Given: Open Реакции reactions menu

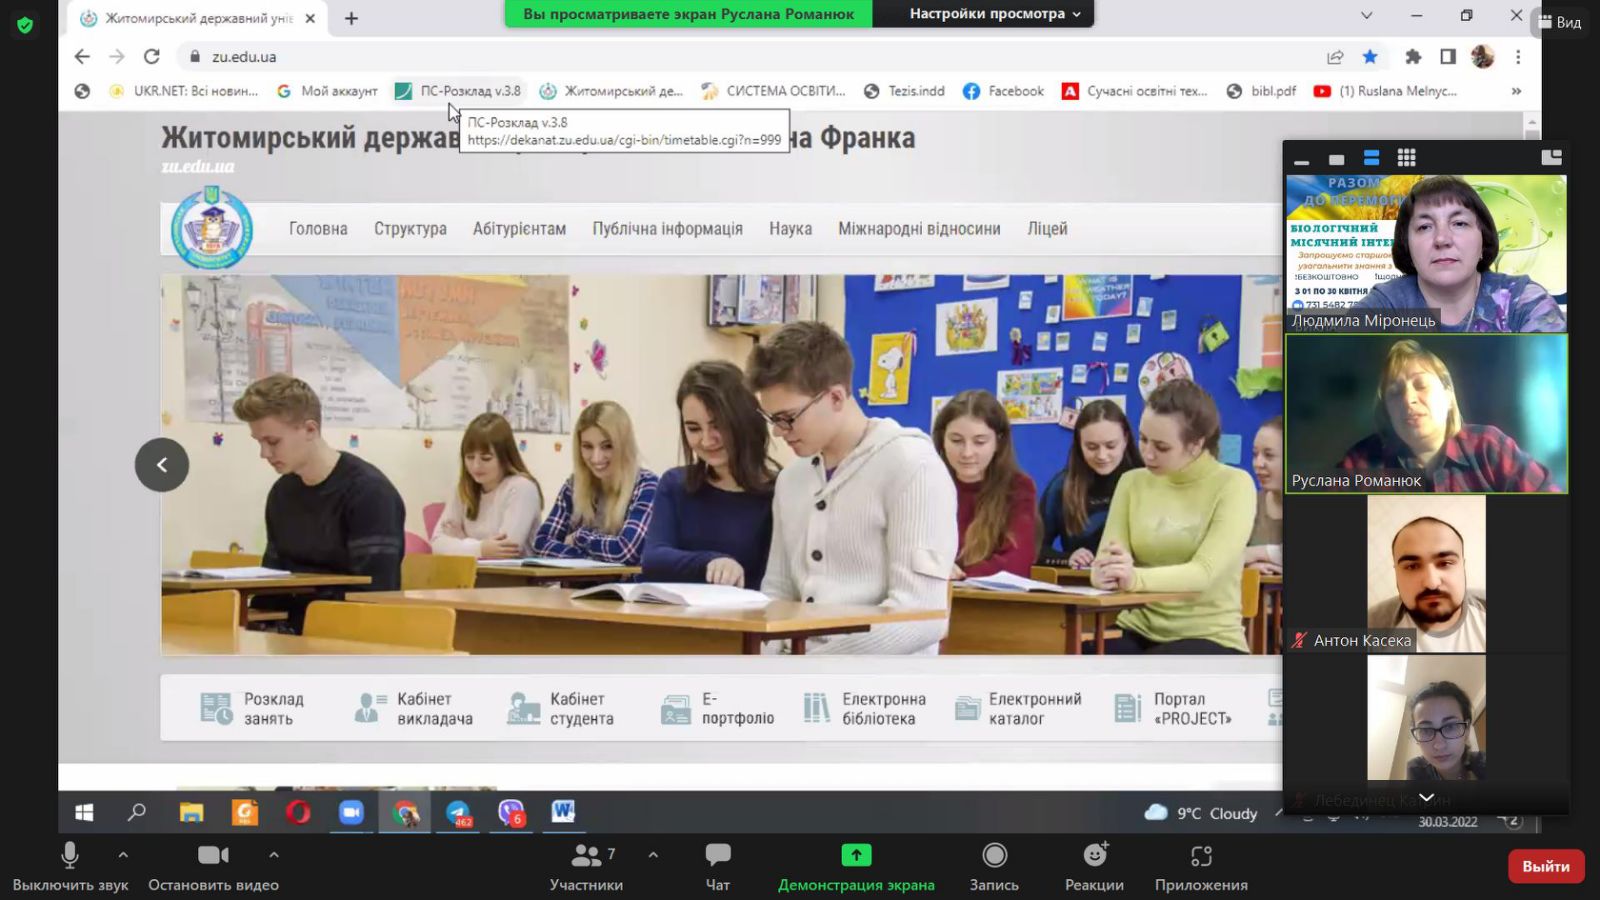Looking at the screenshot, I should (1094, 866).
